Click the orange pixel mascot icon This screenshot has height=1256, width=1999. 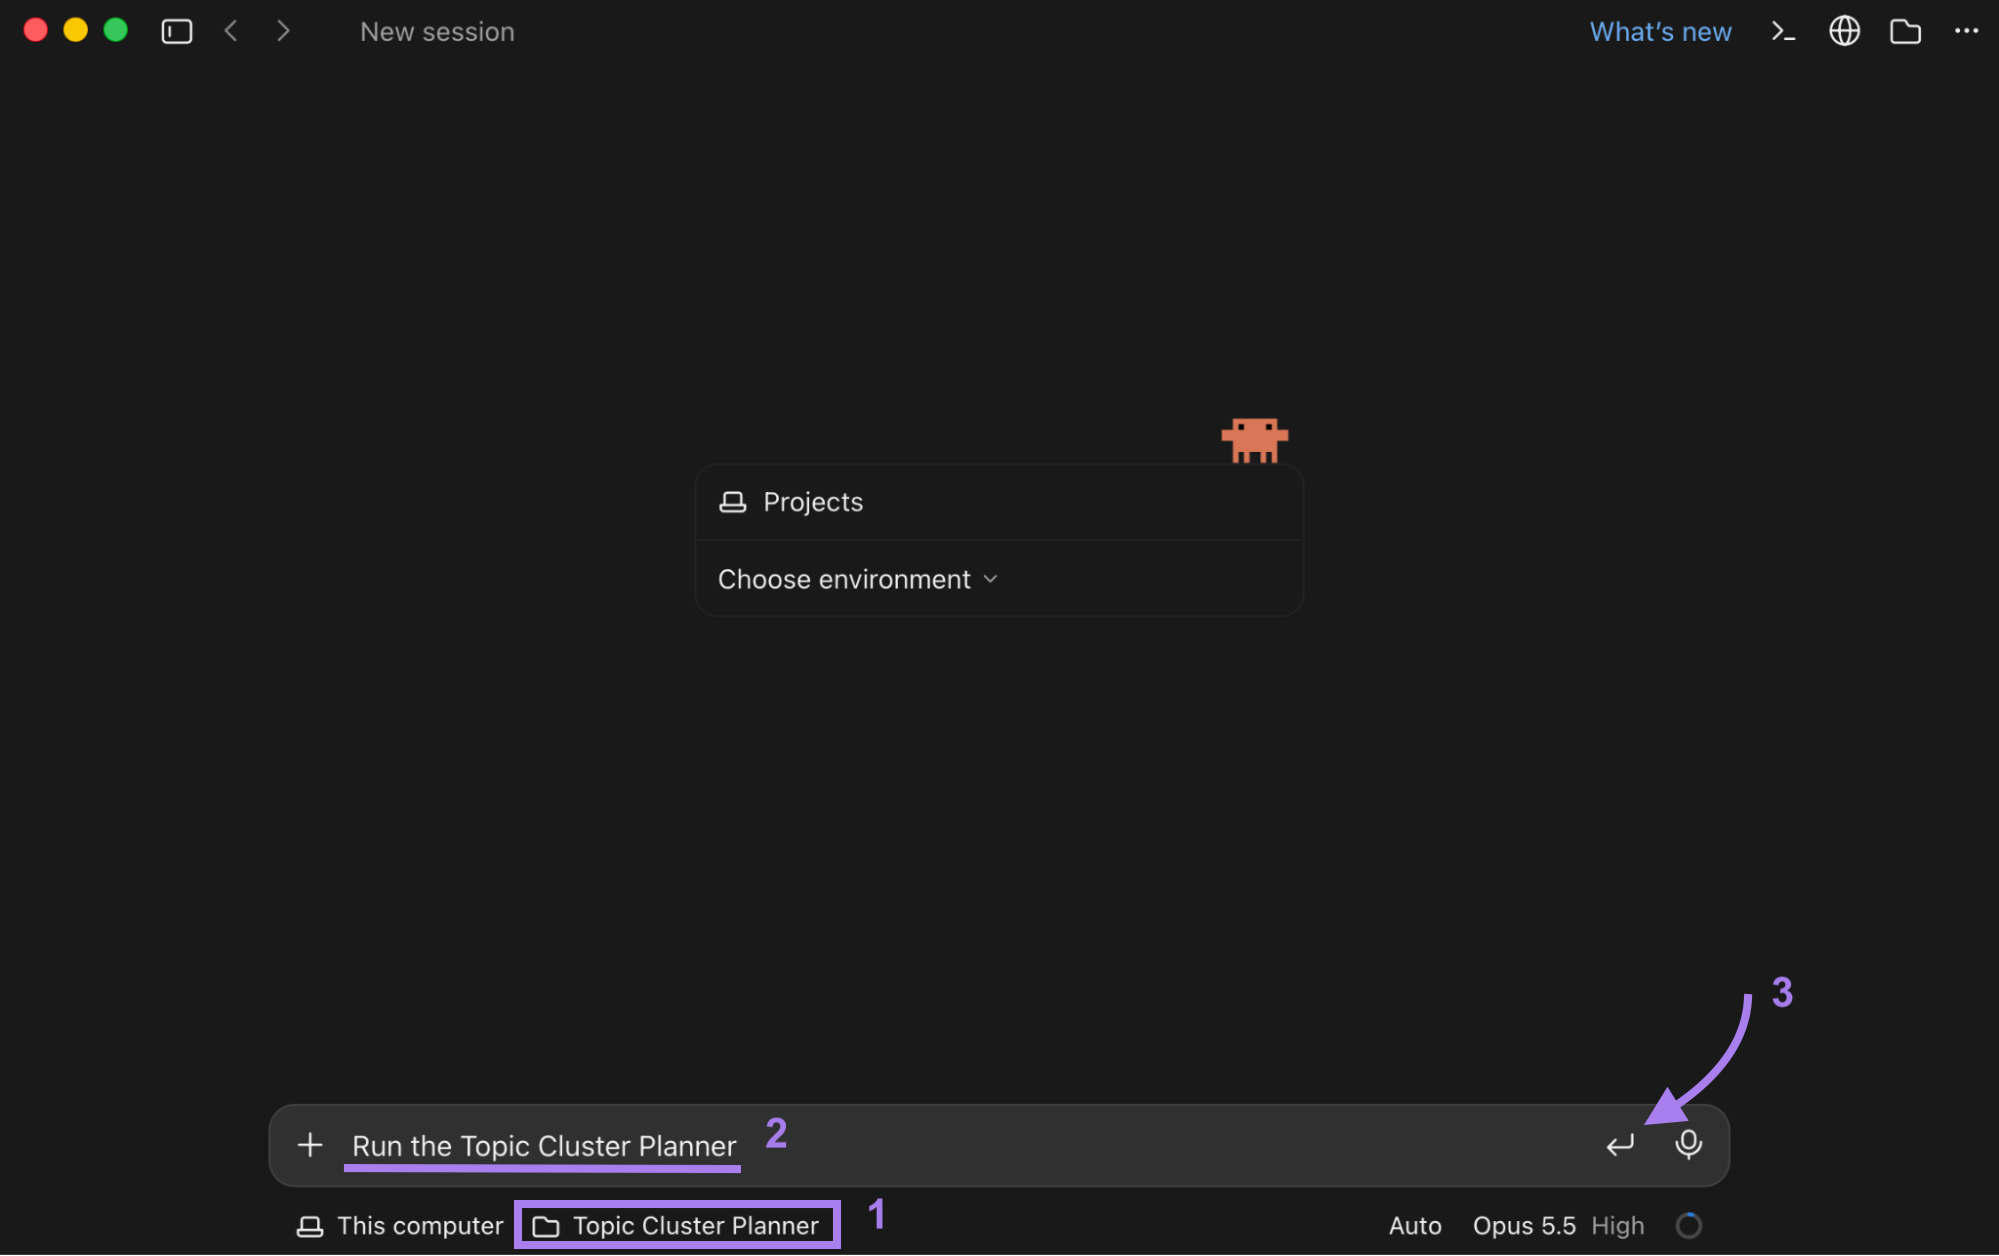[x=1255, y=440]
